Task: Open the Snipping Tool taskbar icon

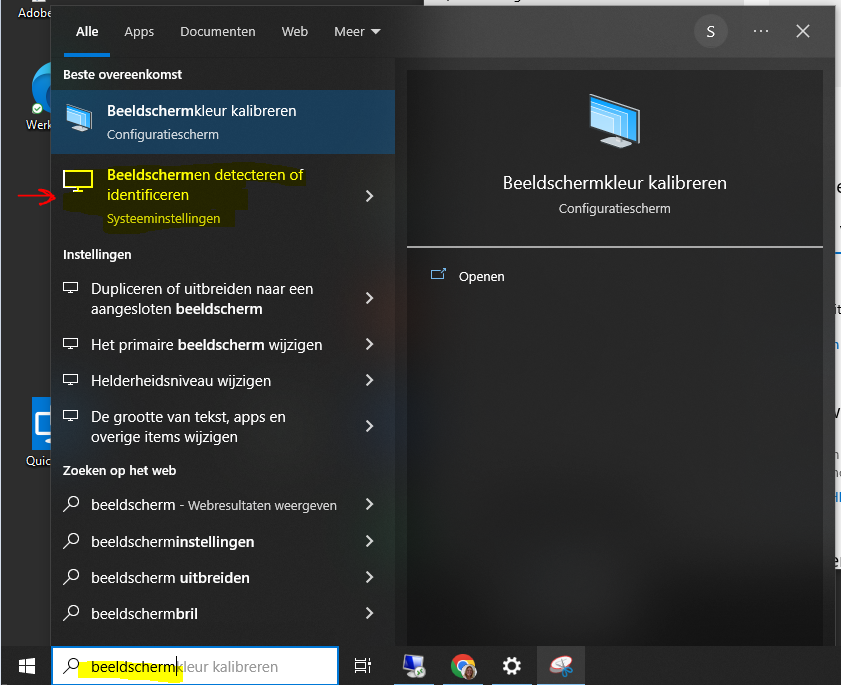Action: click(x=561, y=665)
